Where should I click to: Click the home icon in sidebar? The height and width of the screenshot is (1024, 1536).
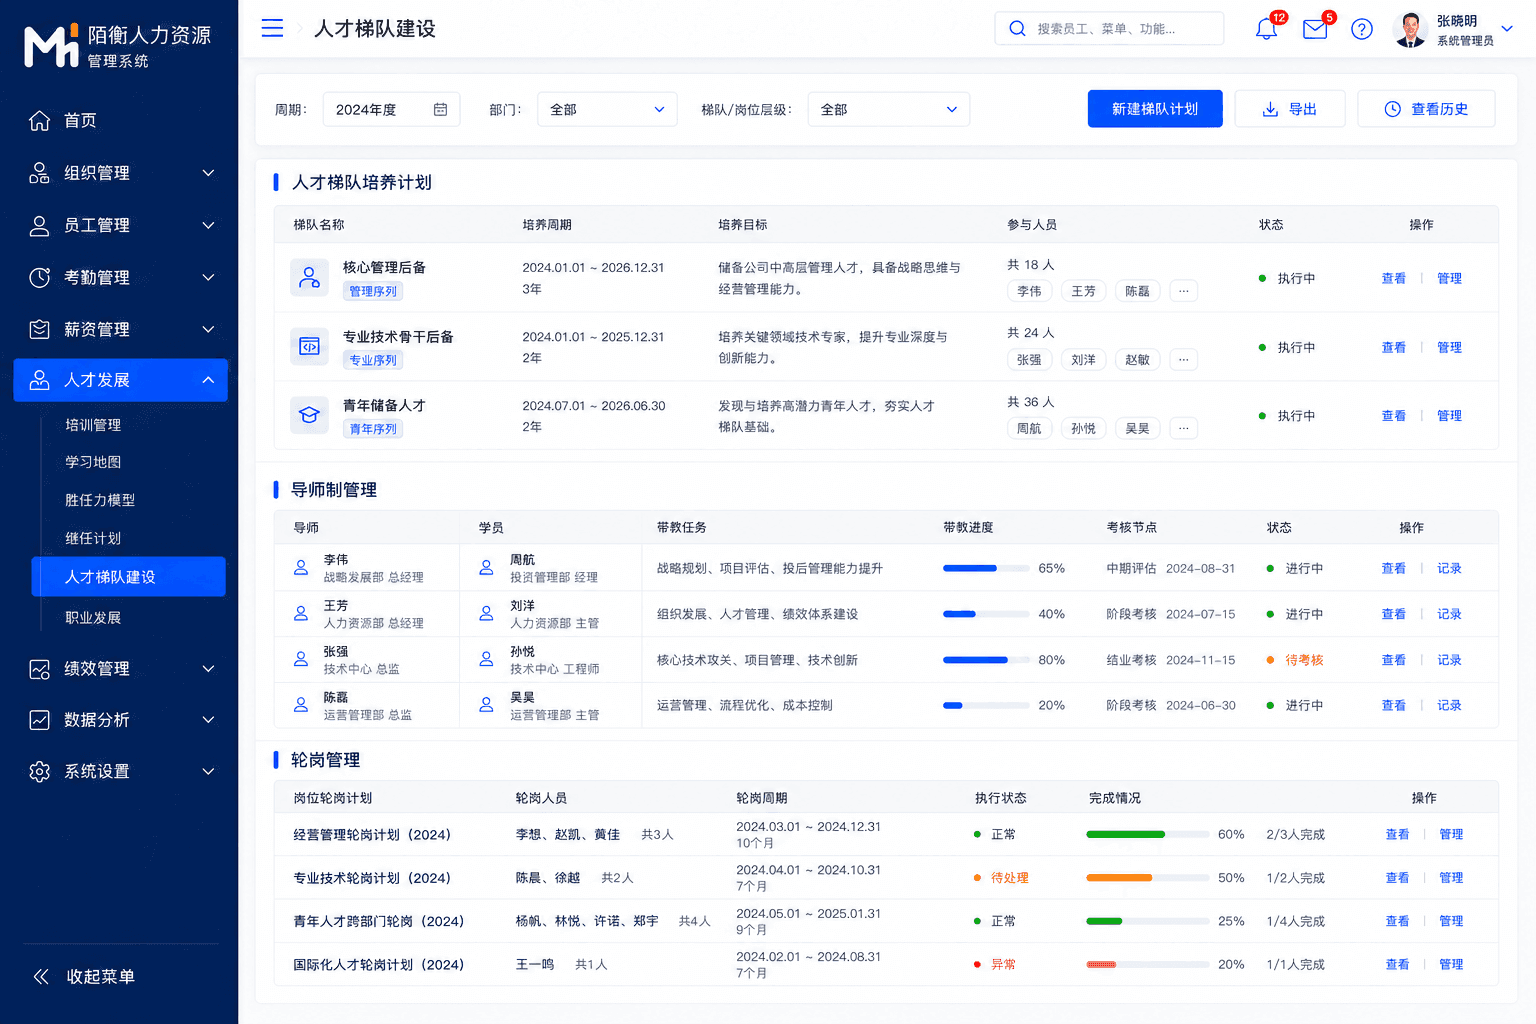[39, 120]
